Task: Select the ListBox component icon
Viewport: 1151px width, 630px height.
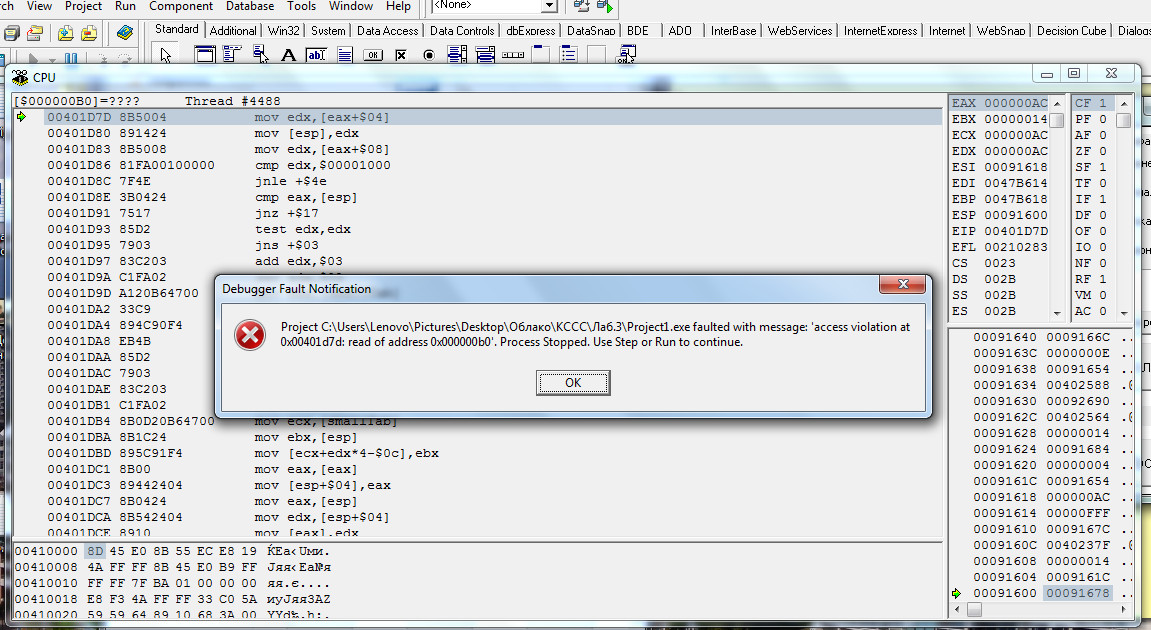Action: (x=457, y=55)
